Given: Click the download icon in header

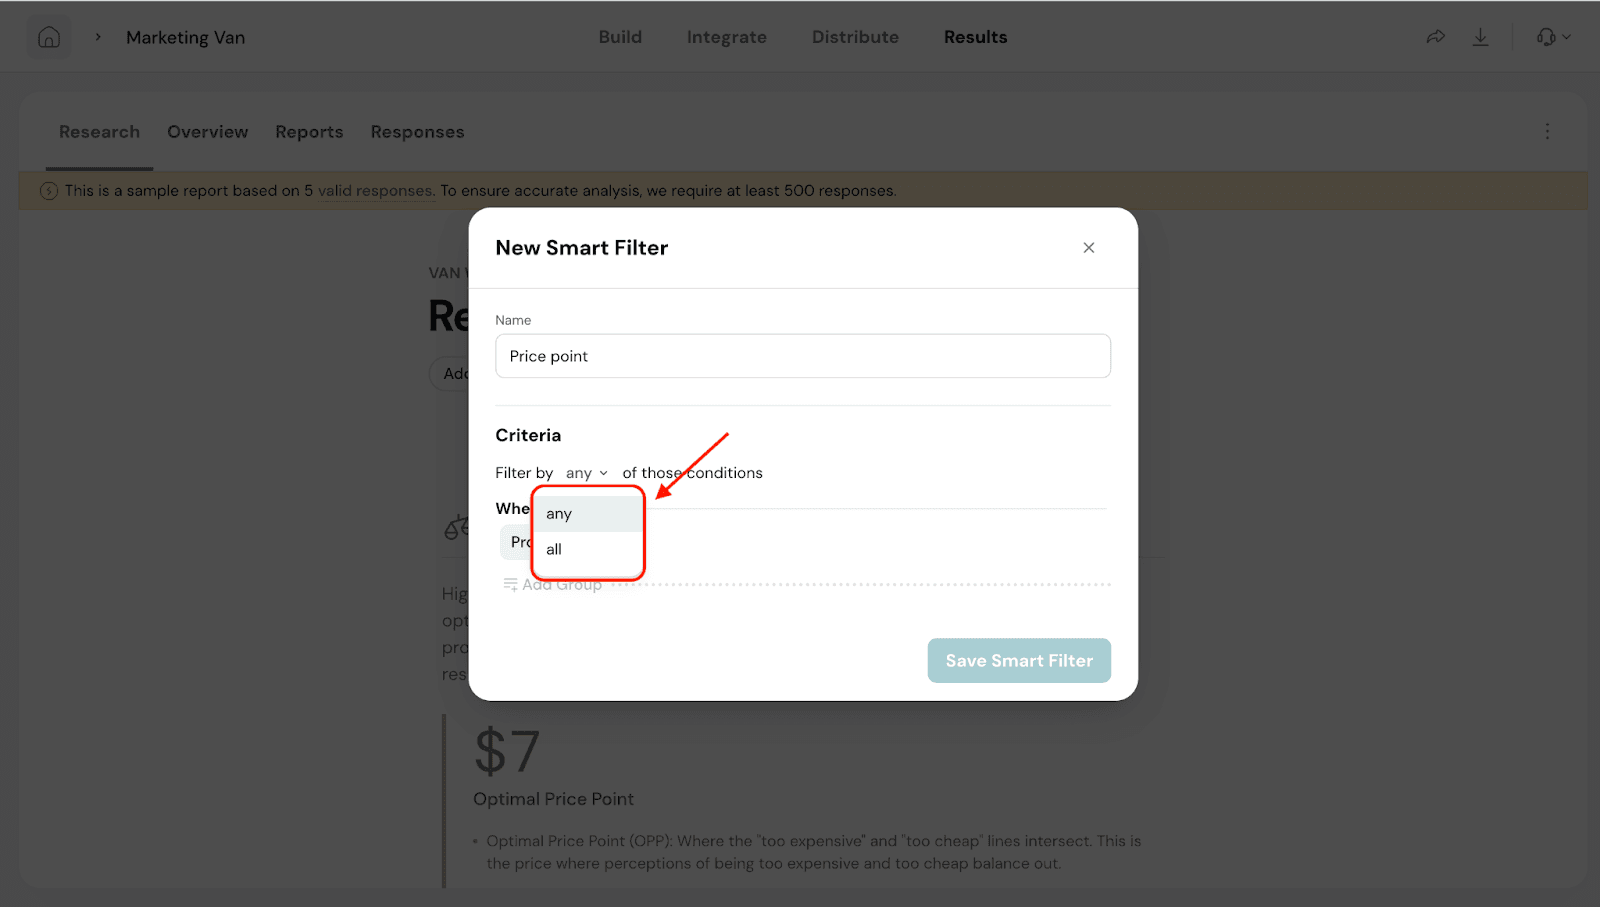Looking at the screenshot, I should tap(1481, 37).
